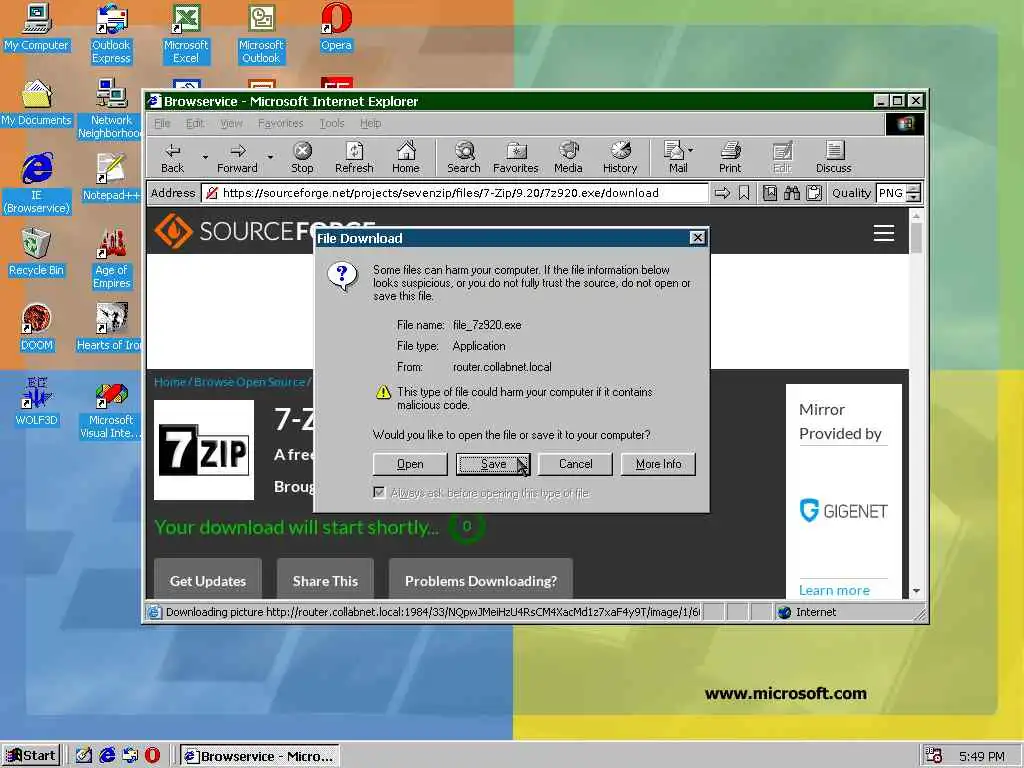Click Save in the File Download dialog
The height and width of the screenshot is (768, 1024).
click(493, 464)
